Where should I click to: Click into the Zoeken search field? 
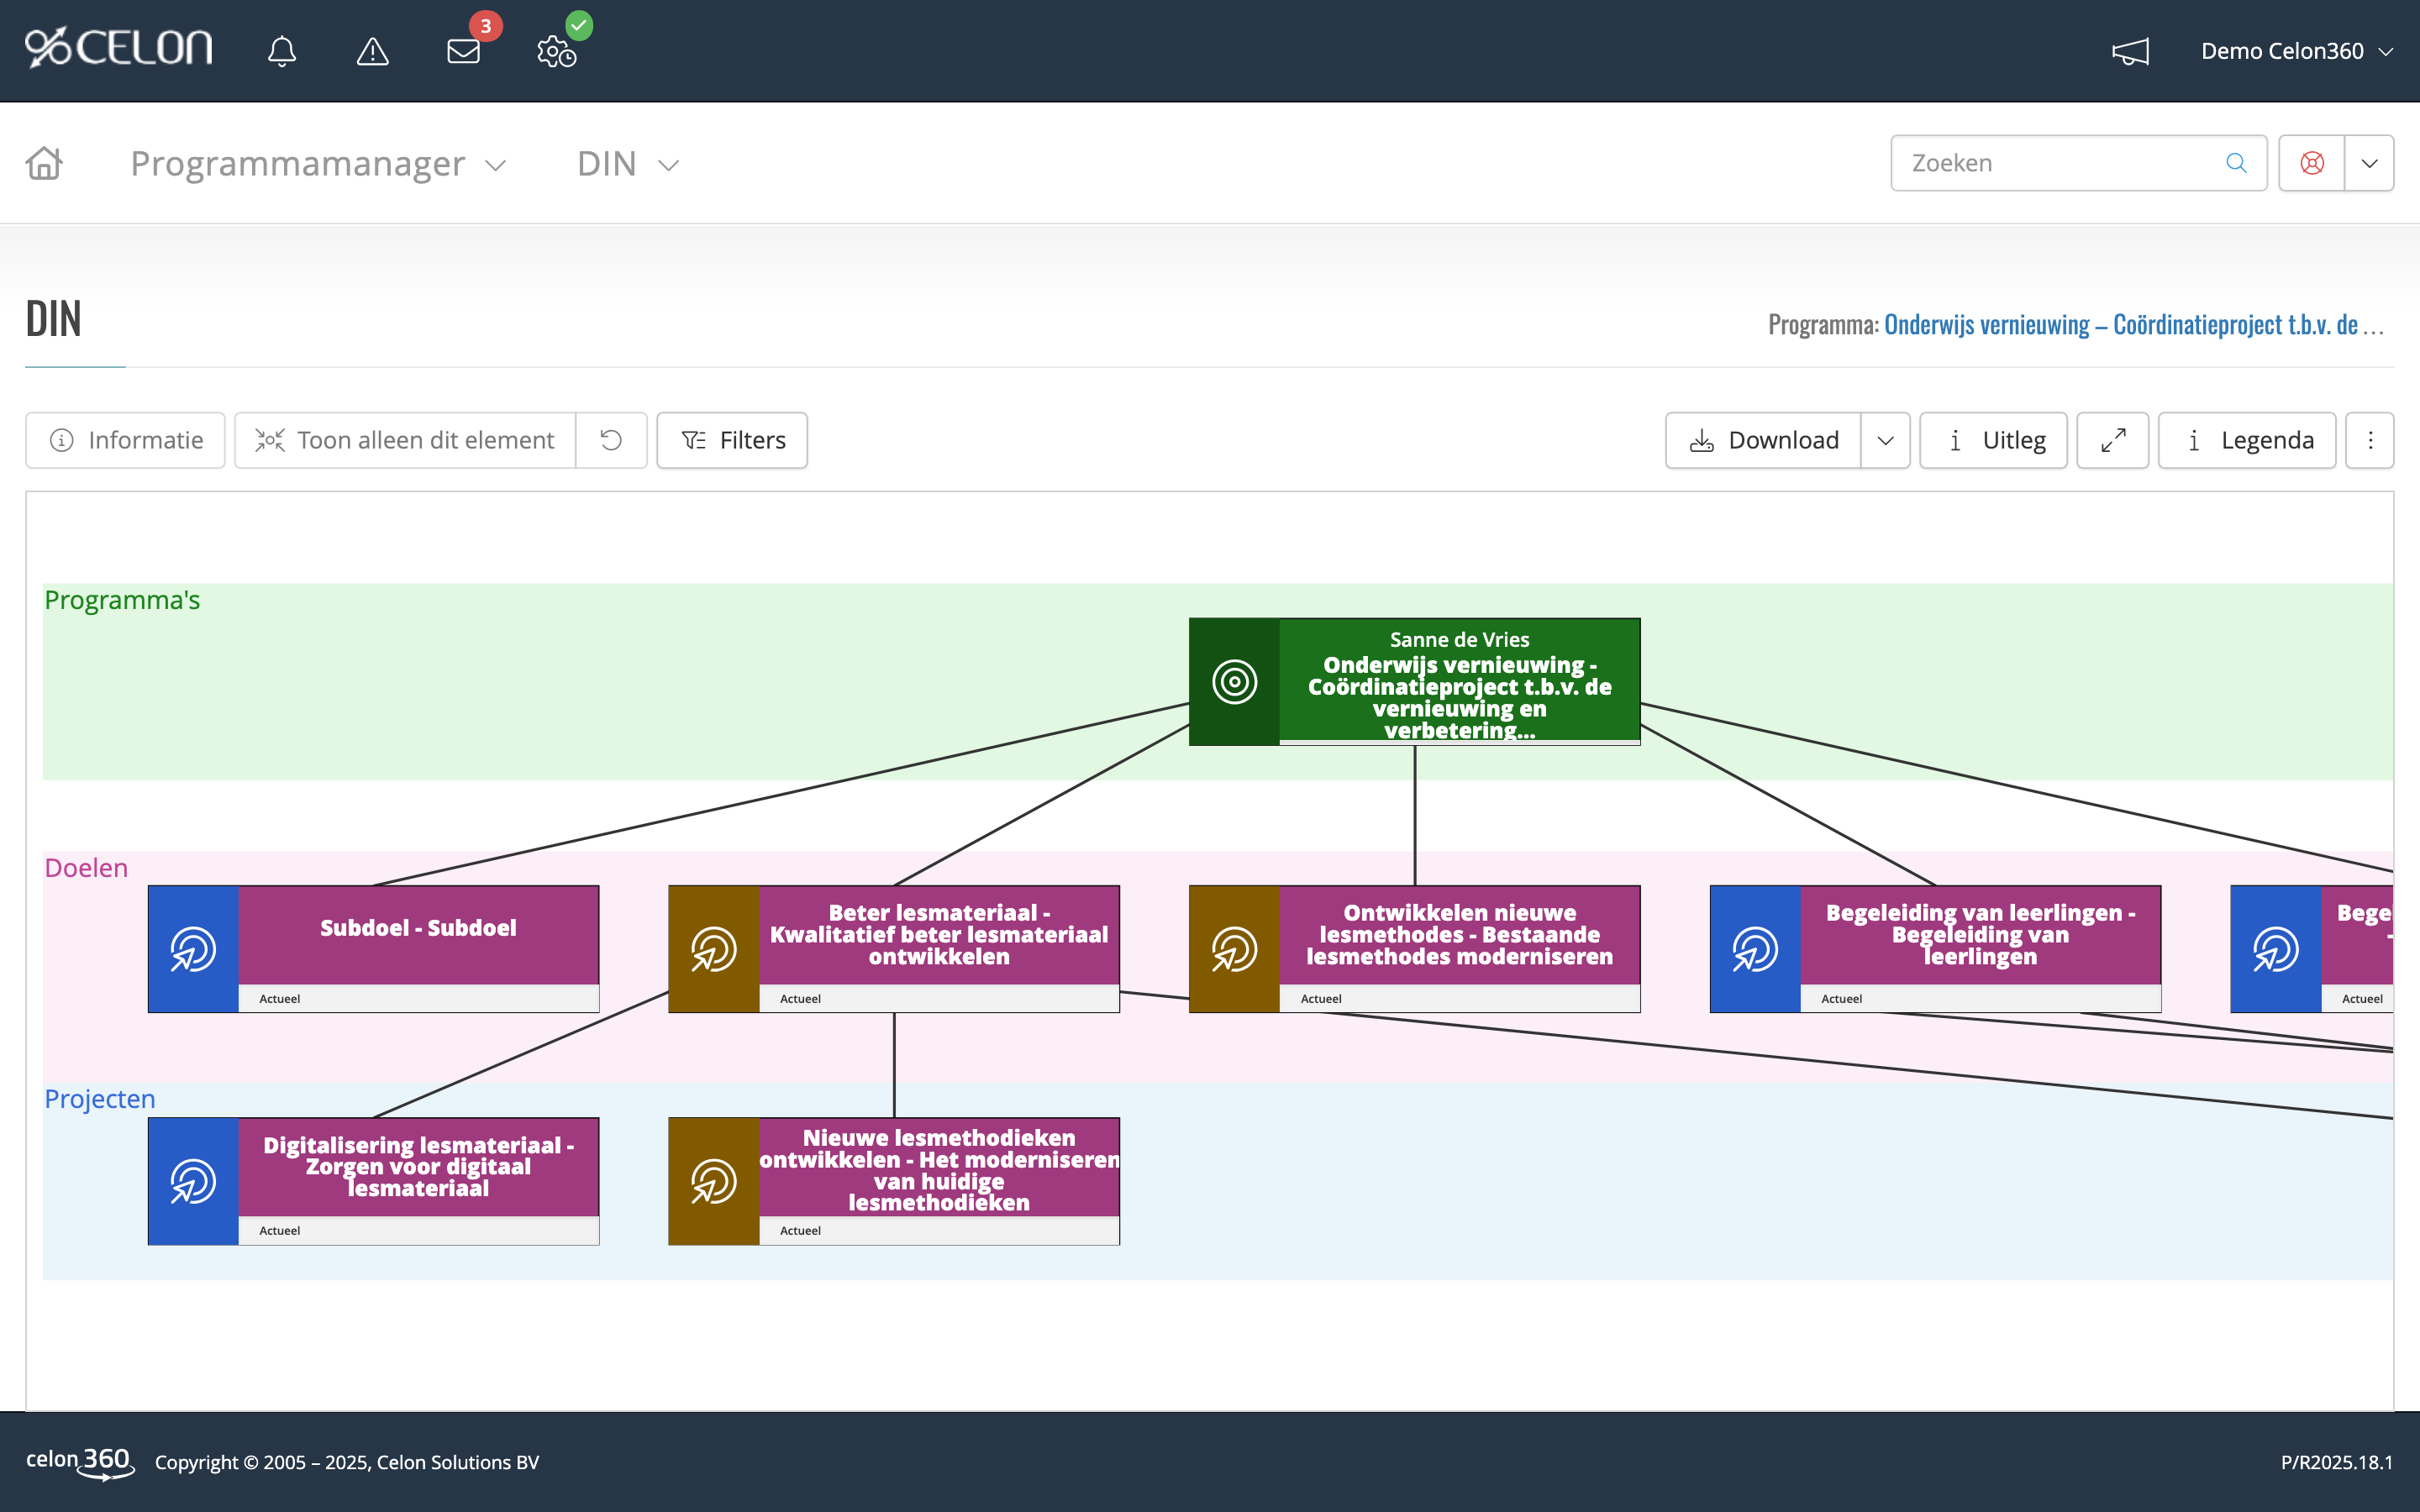click(x=2060, y=163)
